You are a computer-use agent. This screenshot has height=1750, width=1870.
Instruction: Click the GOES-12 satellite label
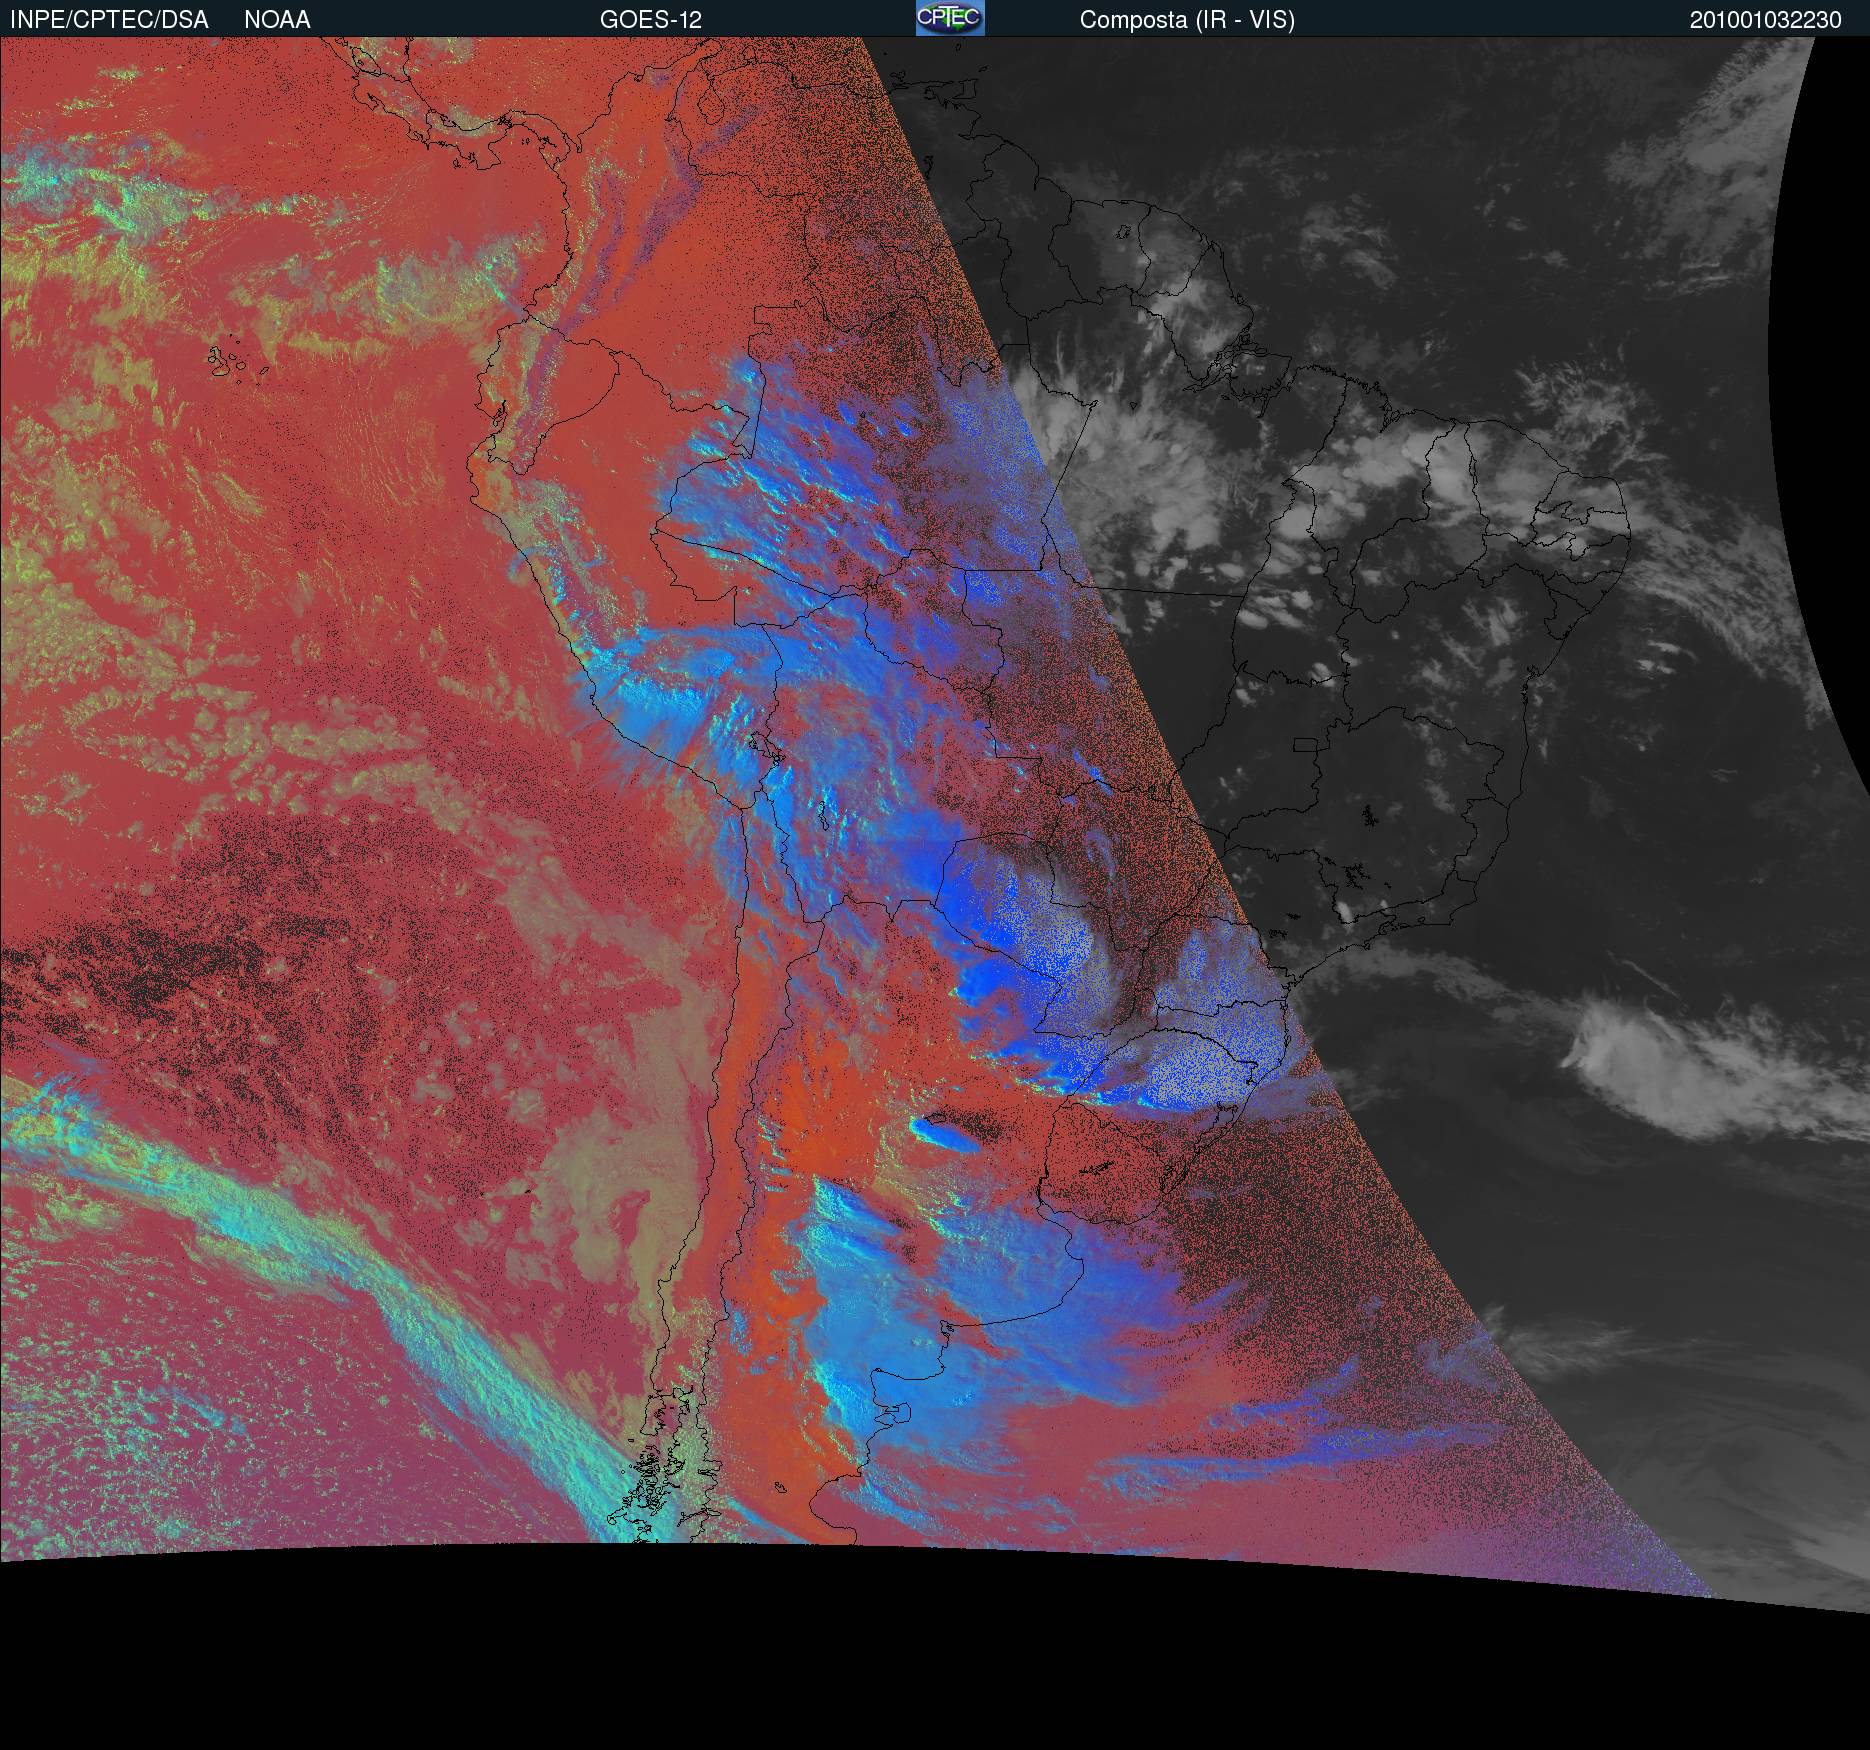click(x=651, y=20)
